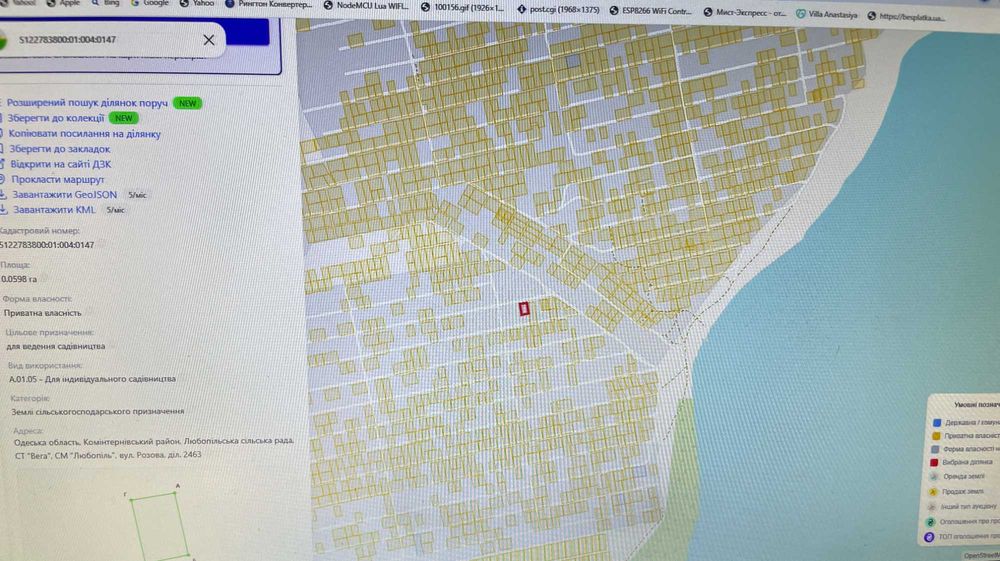Open the 'NodeMCU Lua WIFI' bookmark

(x=366, y=5)
